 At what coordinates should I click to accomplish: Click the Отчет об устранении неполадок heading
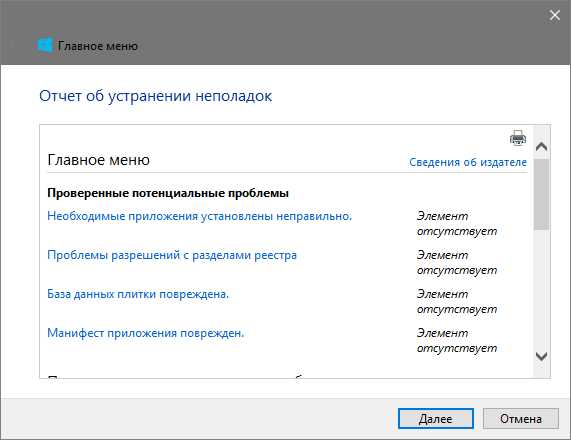coord(155,96)
